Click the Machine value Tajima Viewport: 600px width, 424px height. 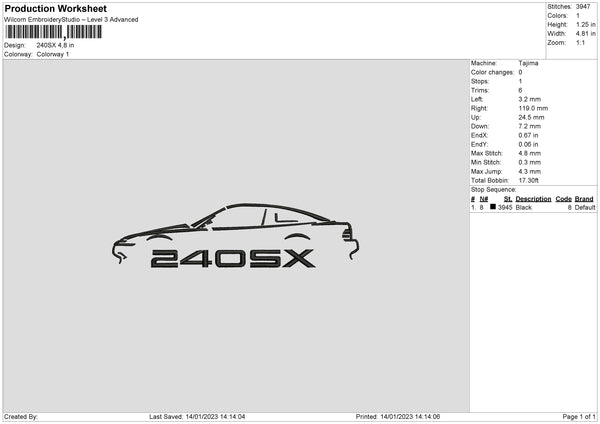(528, 63)
